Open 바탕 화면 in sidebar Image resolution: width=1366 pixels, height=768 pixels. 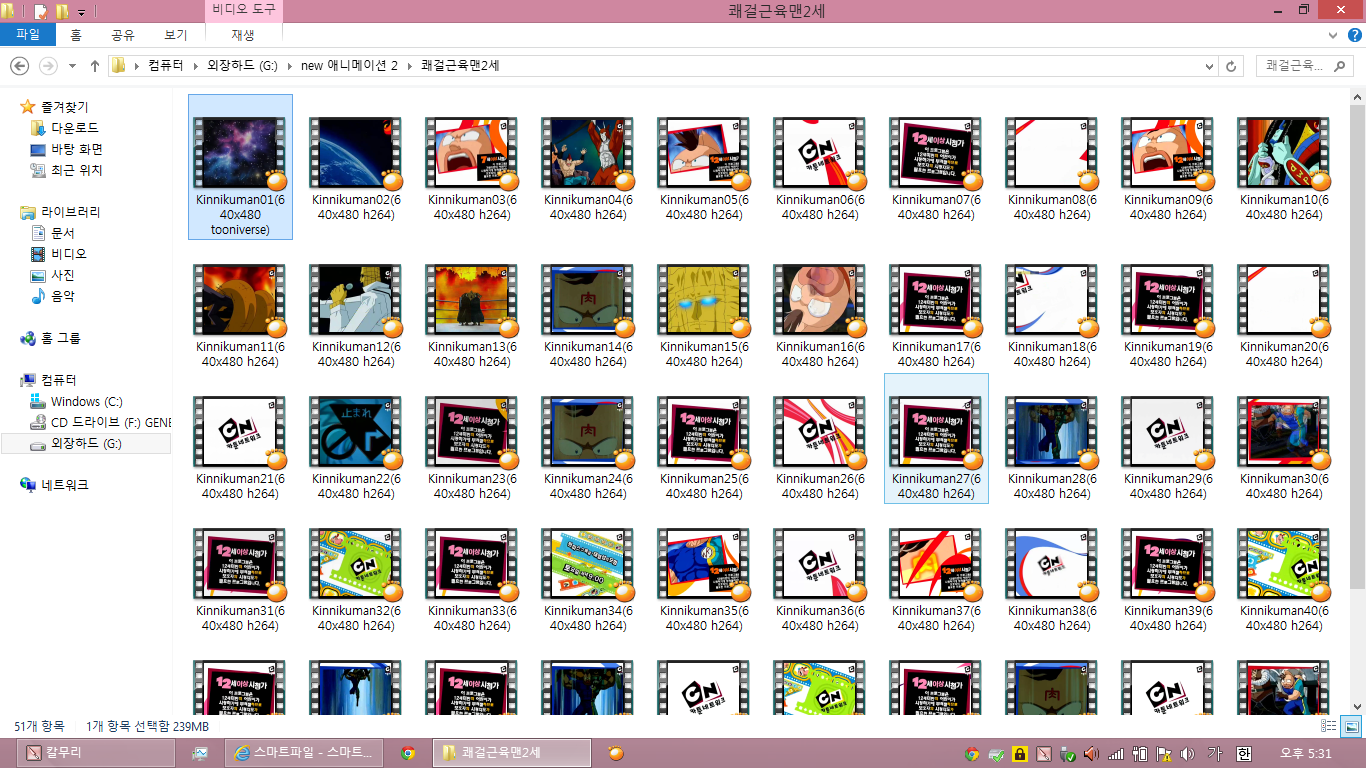[x=77, y=149]
